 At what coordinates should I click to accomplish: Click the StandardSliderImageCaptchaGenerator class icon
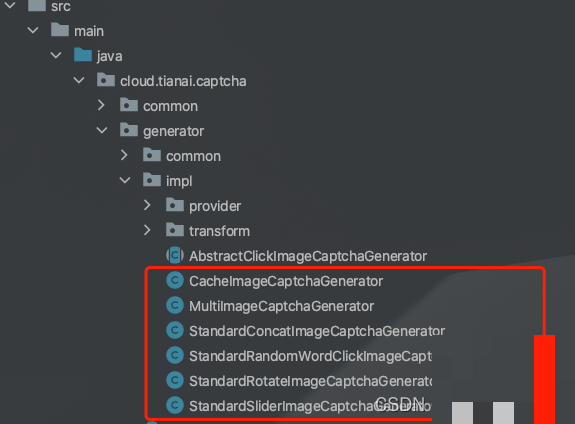(x=175, y=406)
